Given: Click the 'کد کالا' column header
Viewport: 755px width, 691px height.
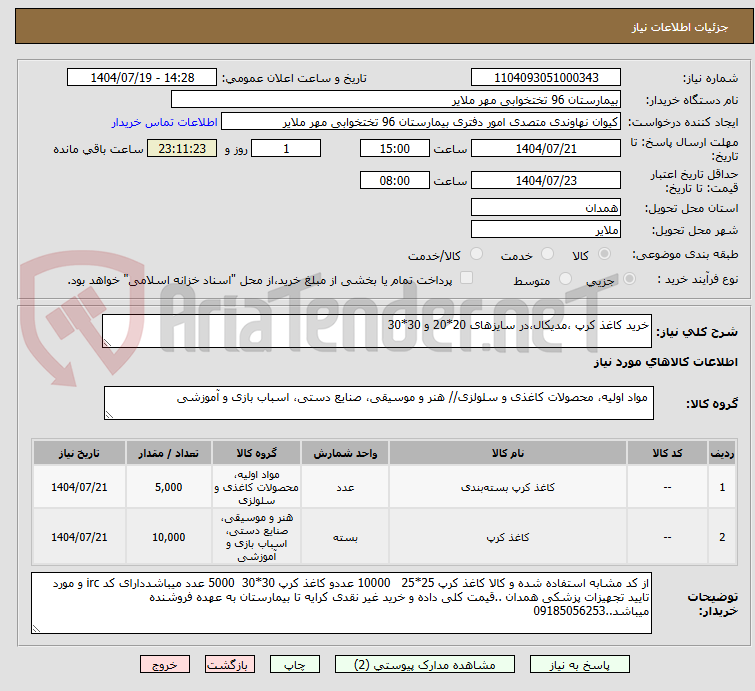Looking at the screenshot, I should [667, 453].
